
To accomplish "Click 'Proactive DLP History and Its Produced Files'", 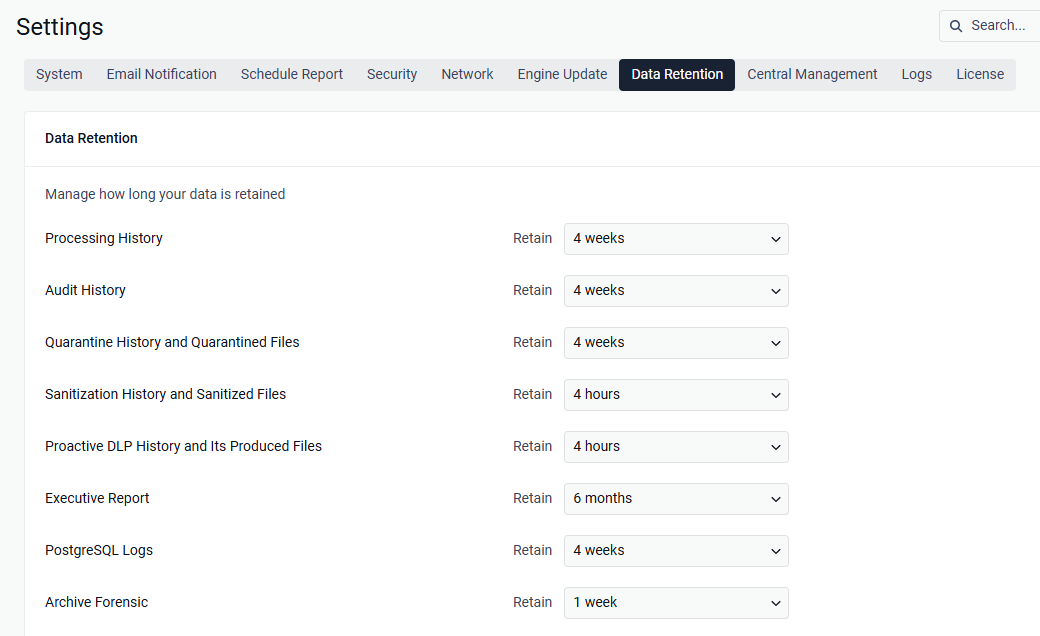I will (x=183, y=446).
